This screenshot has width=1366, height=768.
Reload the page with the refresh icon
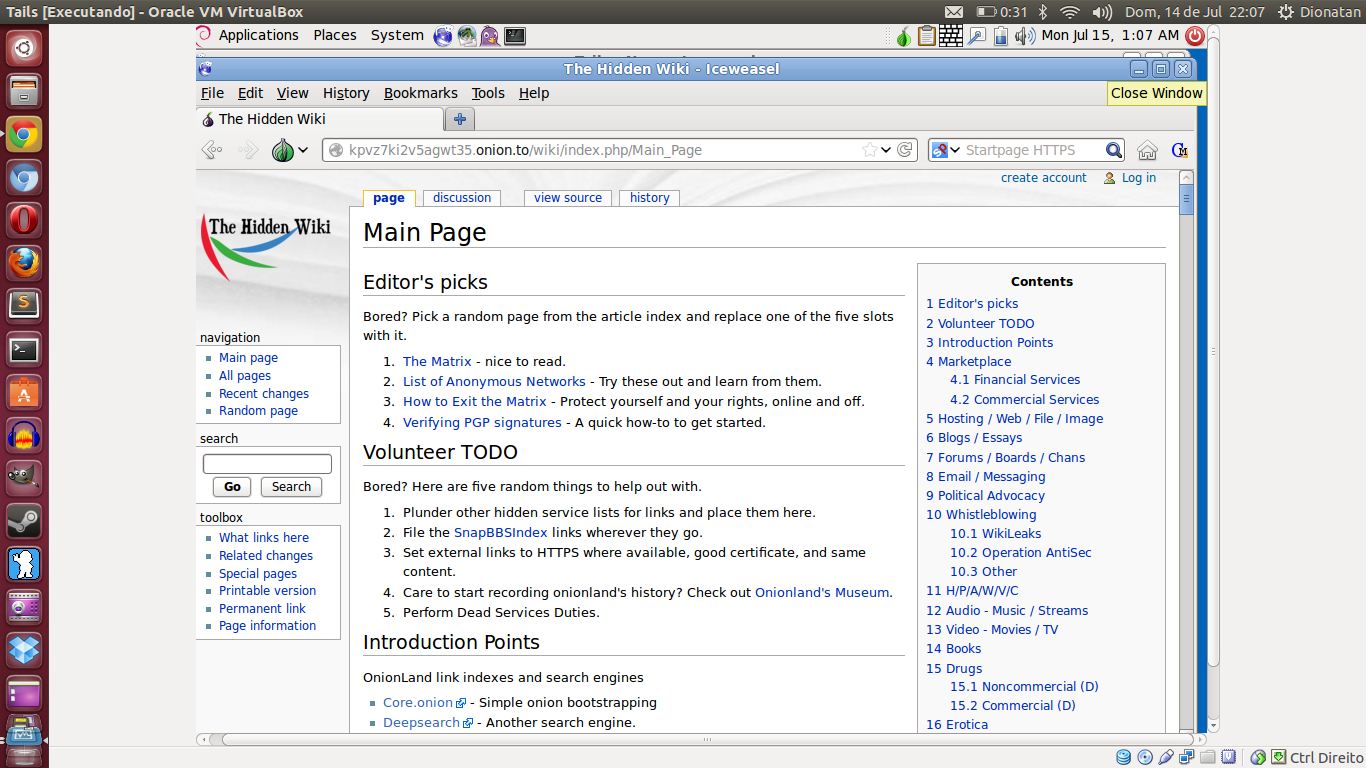pos(905,150)
